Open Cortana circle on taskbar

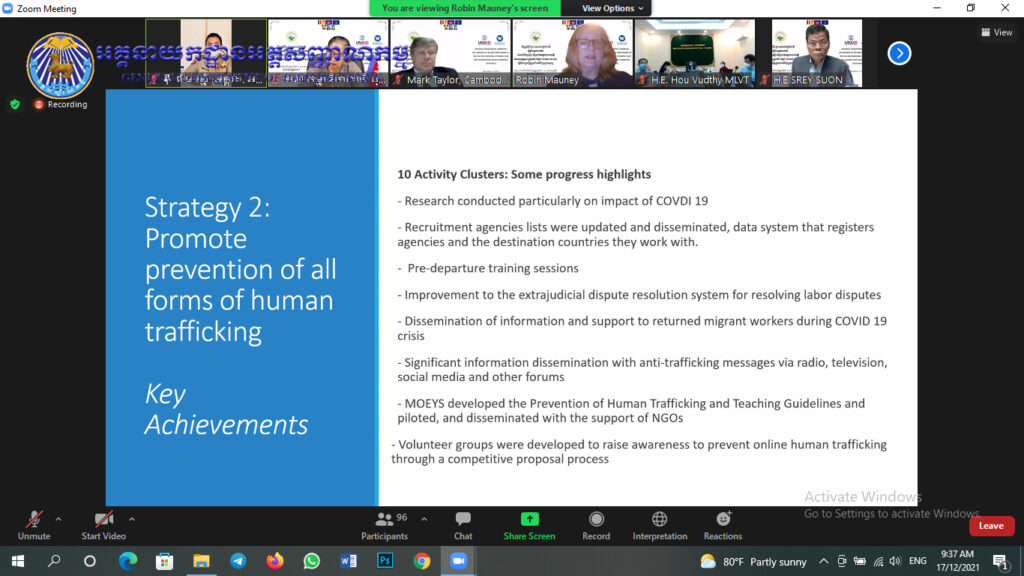click(x=90, y=561)
